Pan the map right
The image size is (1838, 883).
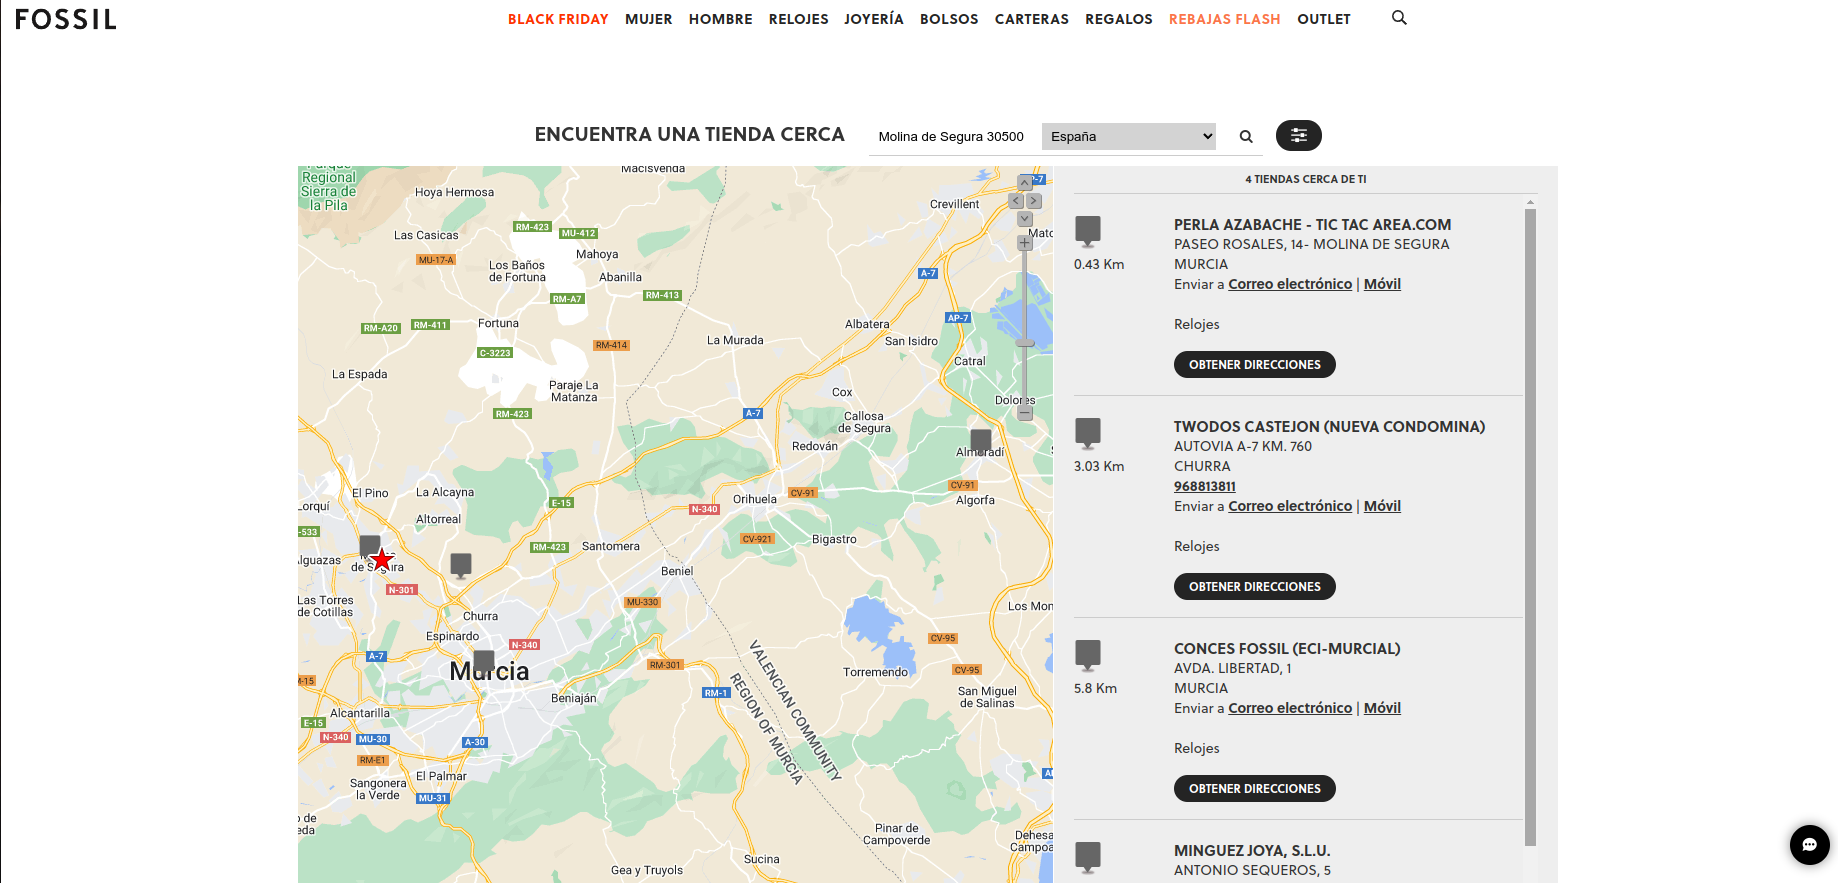1034,201
